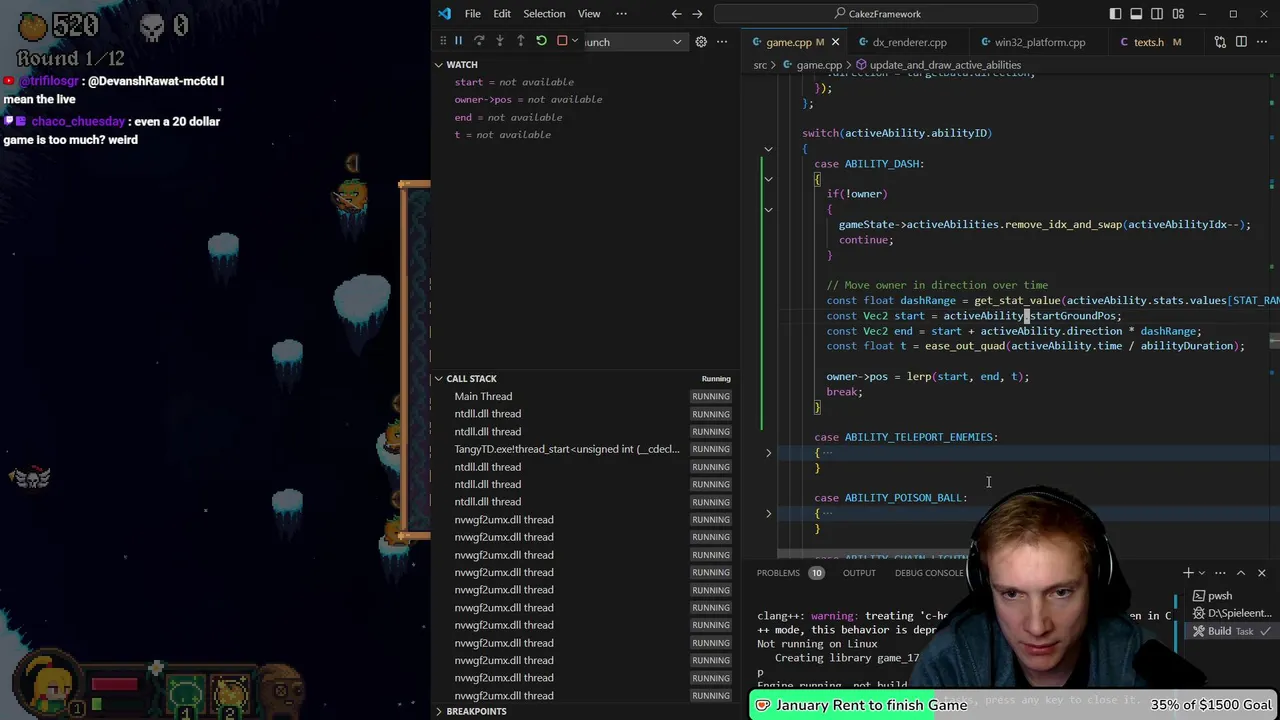The height and width of the screenshot is (720, 1280).
Task: Click the src breadcrumb segment
Action: click(x=760, y=65)
